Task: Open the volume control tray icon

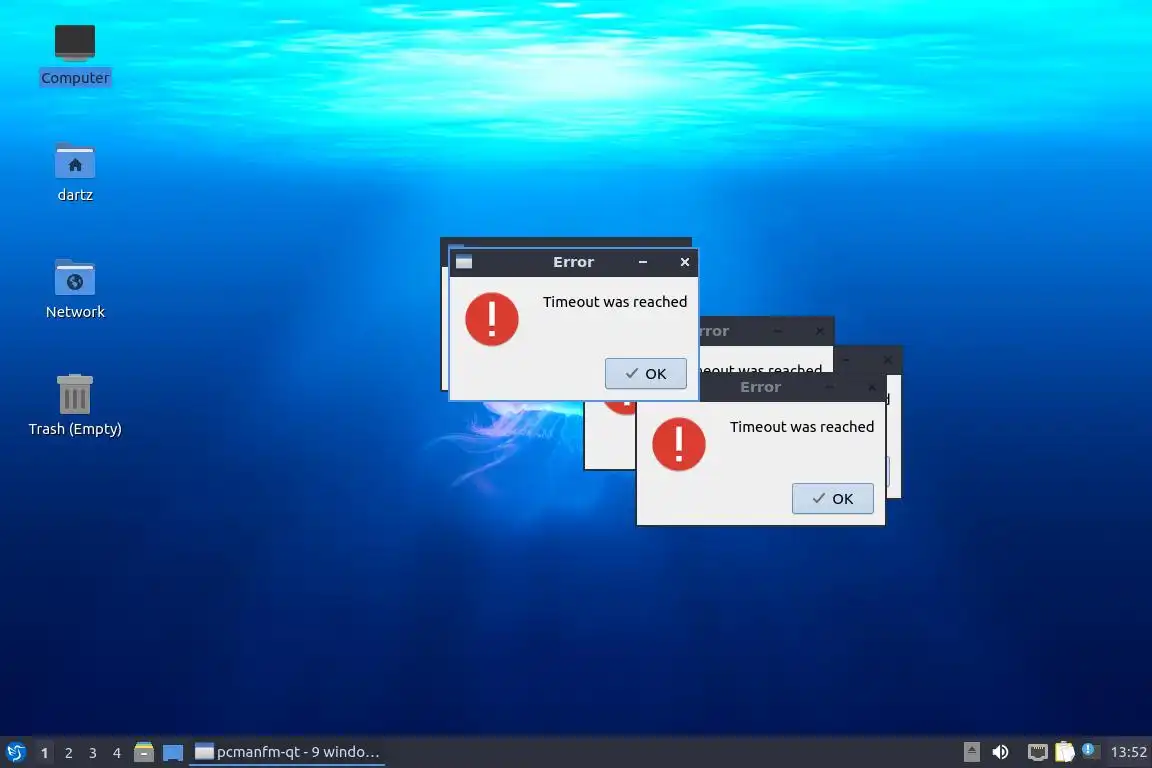Action: click(1000, 752)
